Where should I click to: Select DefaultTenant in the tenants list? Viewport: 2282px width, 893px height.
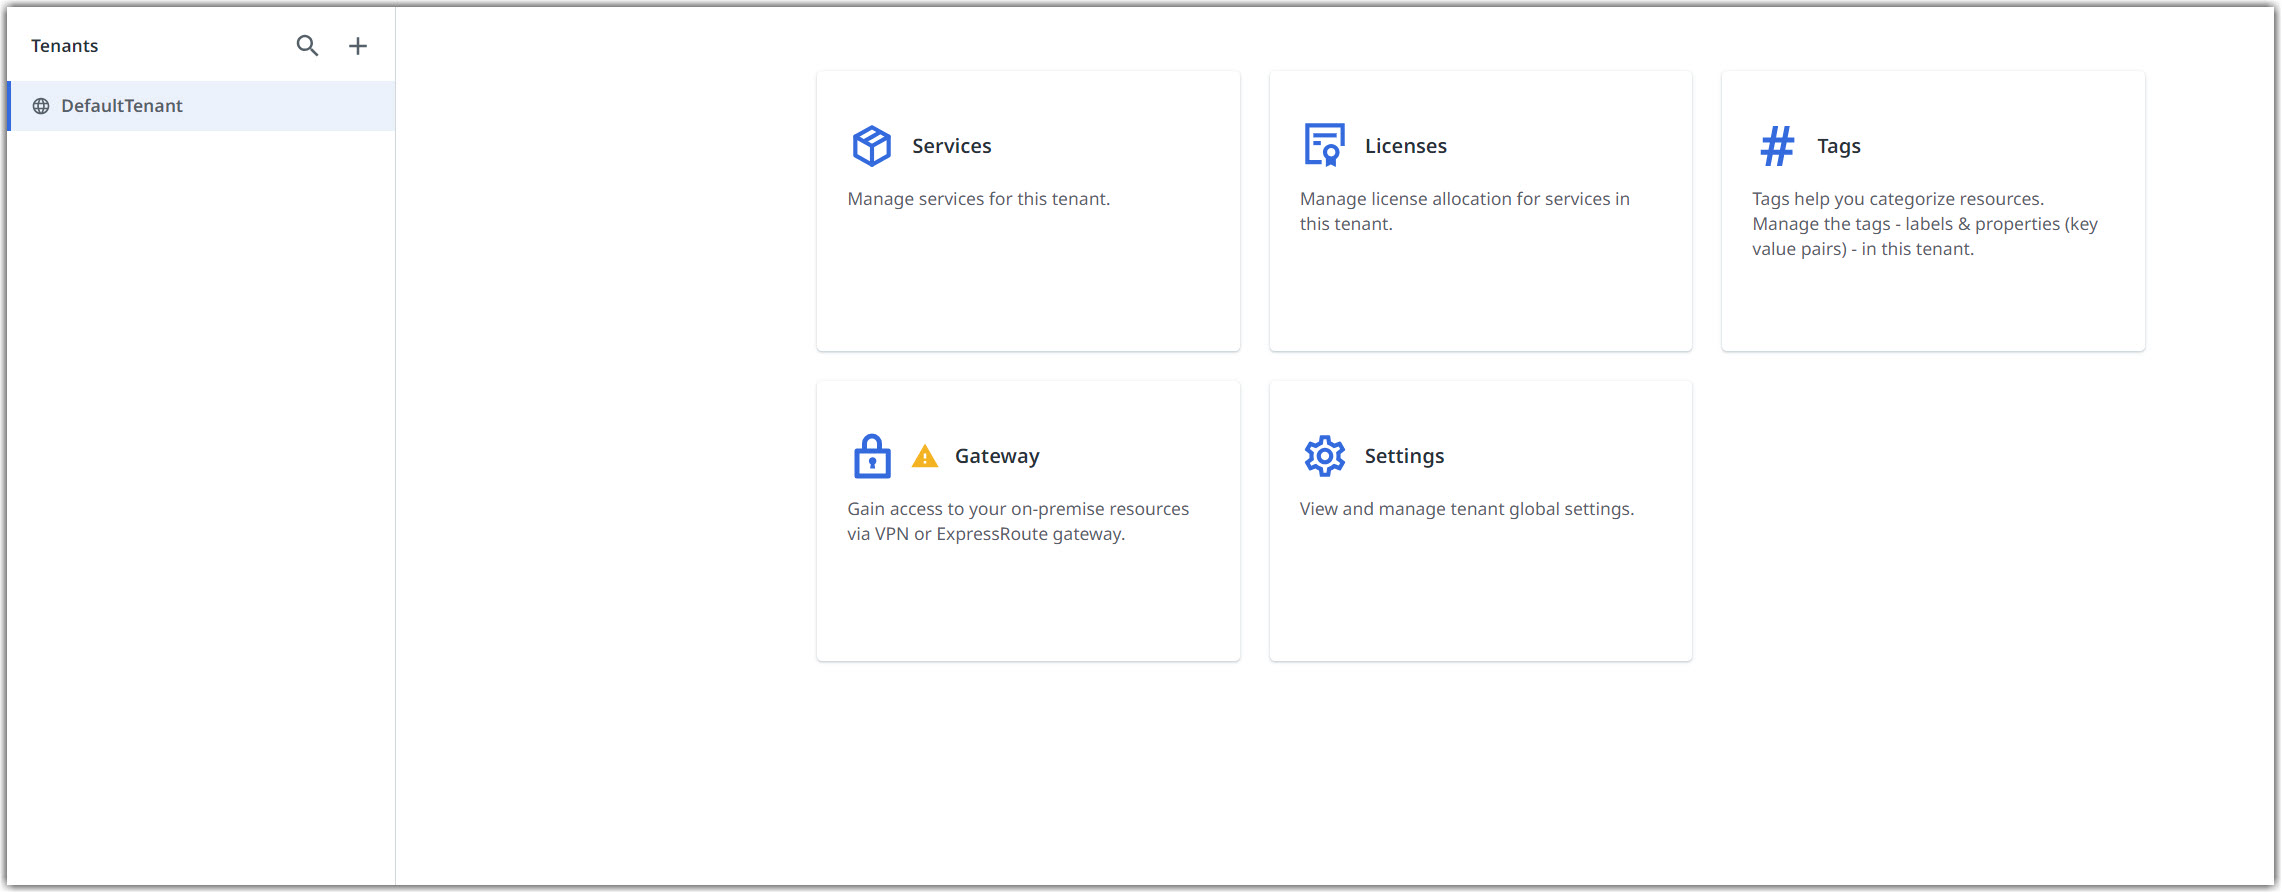click(x=122, y=106)
